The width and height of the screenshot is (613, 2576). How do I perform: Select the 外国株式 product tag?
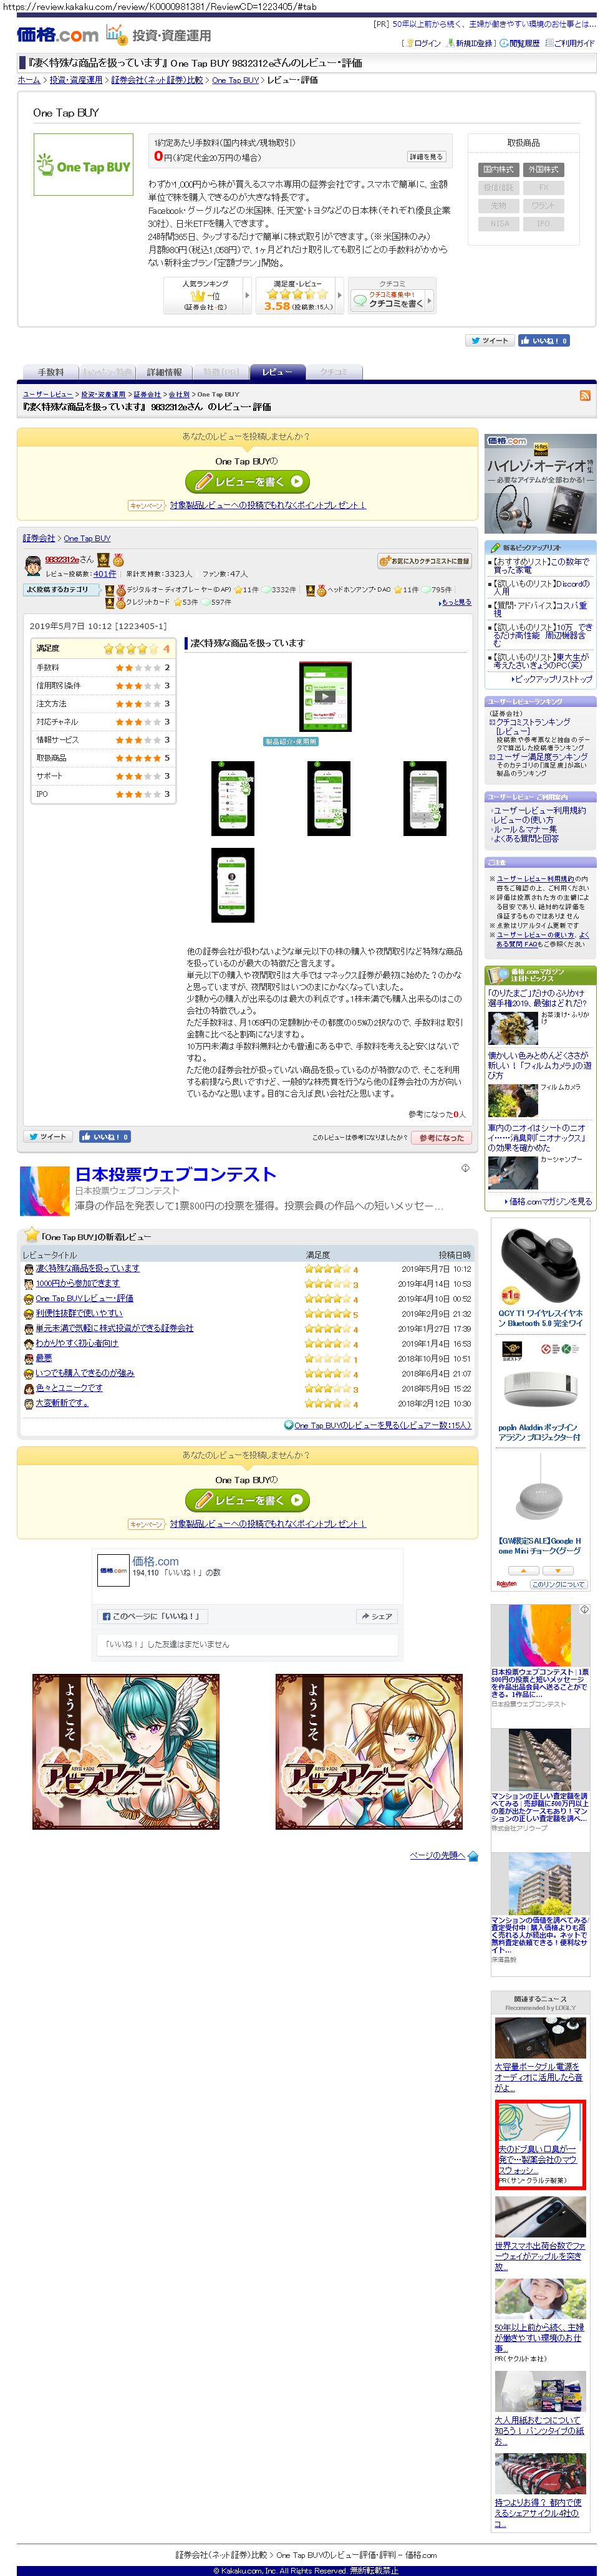[543, 170]
